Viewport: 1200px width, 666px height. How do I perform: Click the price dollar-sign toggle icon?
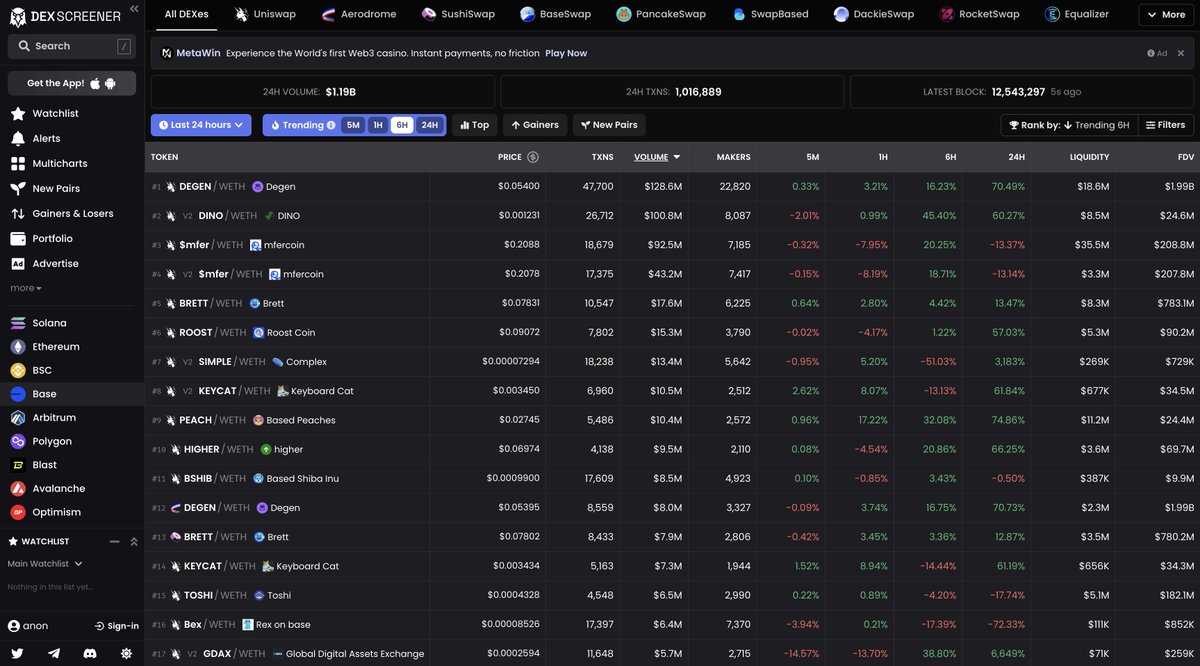tap(533, 157)
